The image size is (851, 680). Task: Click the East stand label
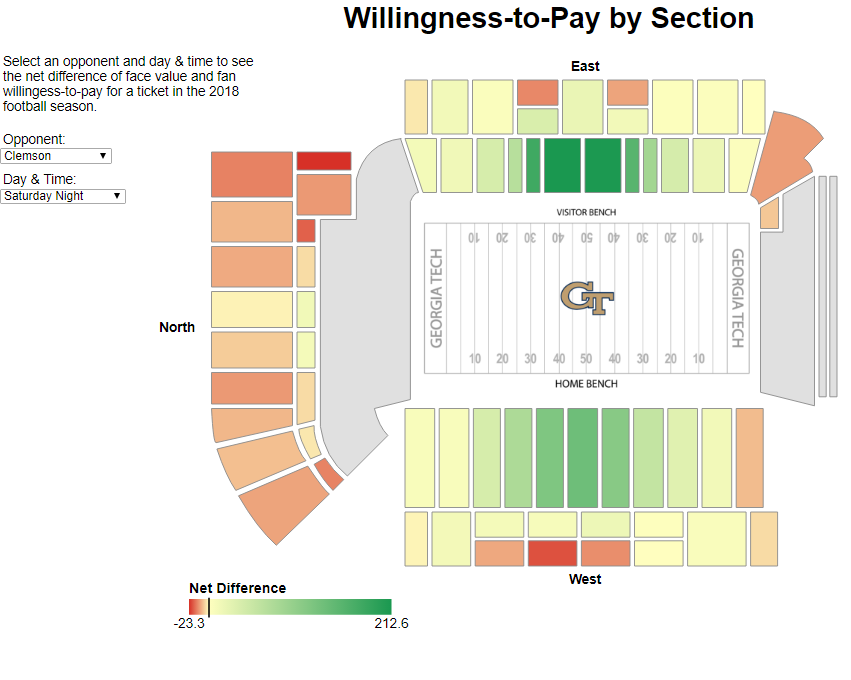[x=585, y=66]
